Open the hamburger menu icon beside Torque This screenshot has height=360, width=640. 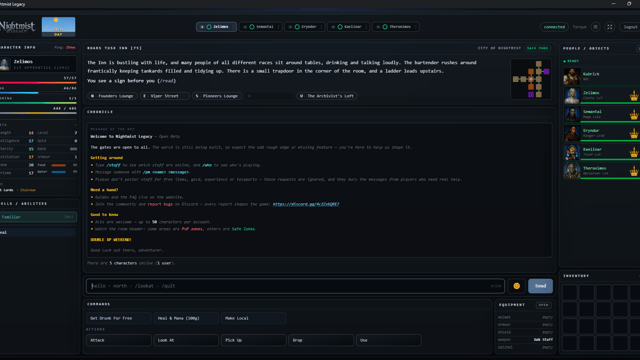[596, 27]
